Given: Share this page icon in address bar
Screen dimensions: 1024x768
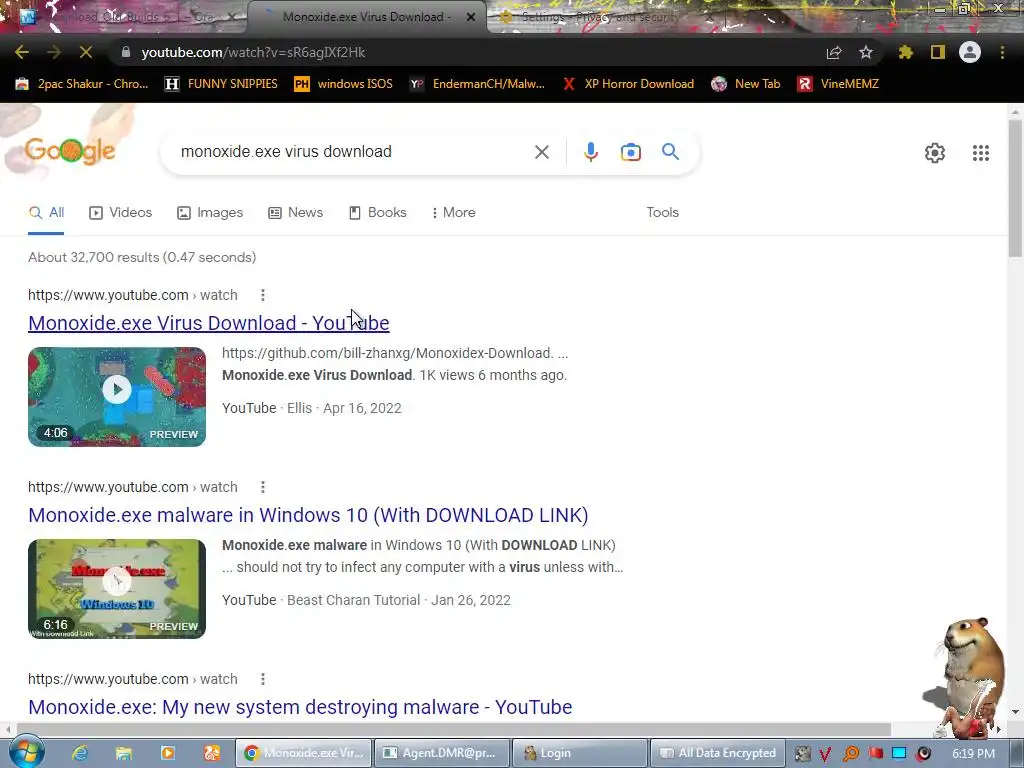Looking at the screenshot, I should (x=834, y=52).
